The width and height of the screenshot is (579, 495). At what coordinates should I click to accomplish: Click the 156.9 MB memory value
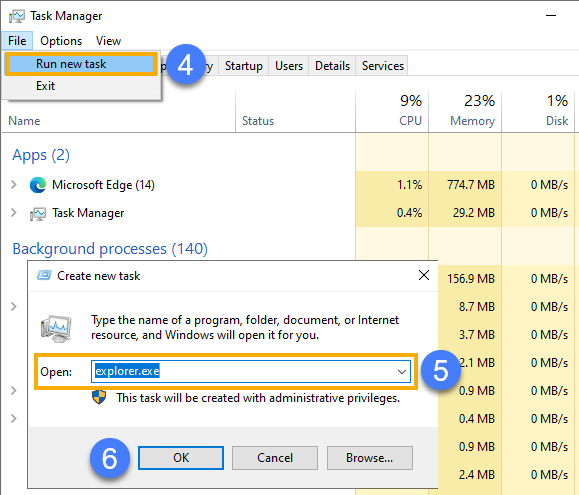[x=471, y=279]
